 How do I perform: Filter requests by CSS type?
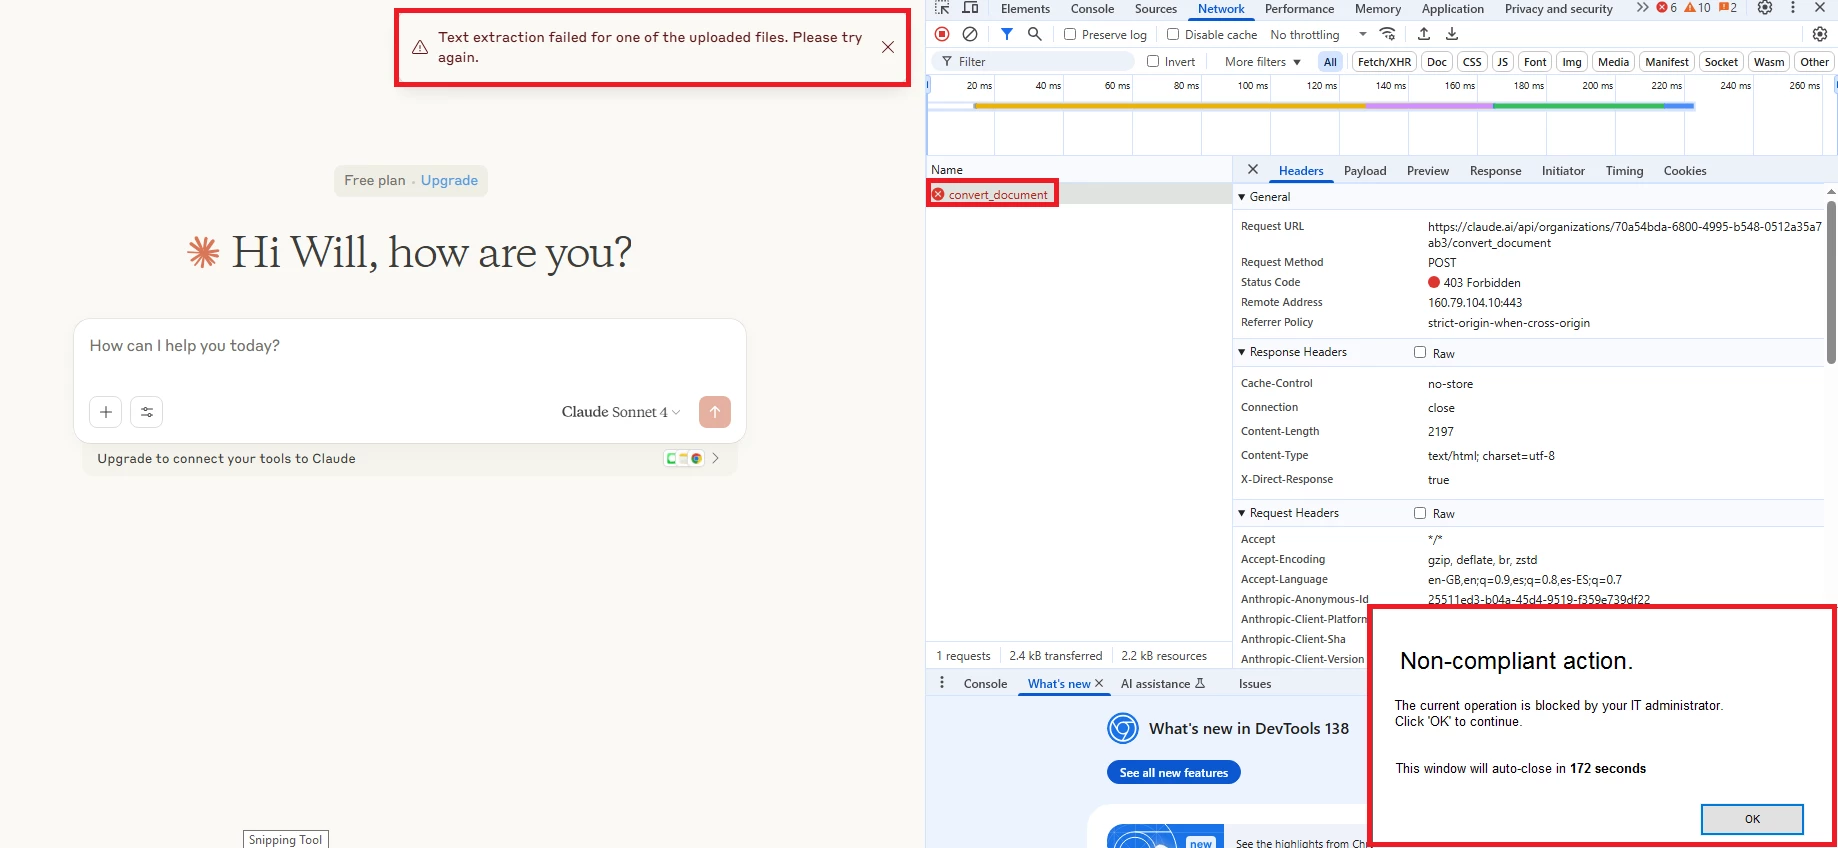(1472, 62)
